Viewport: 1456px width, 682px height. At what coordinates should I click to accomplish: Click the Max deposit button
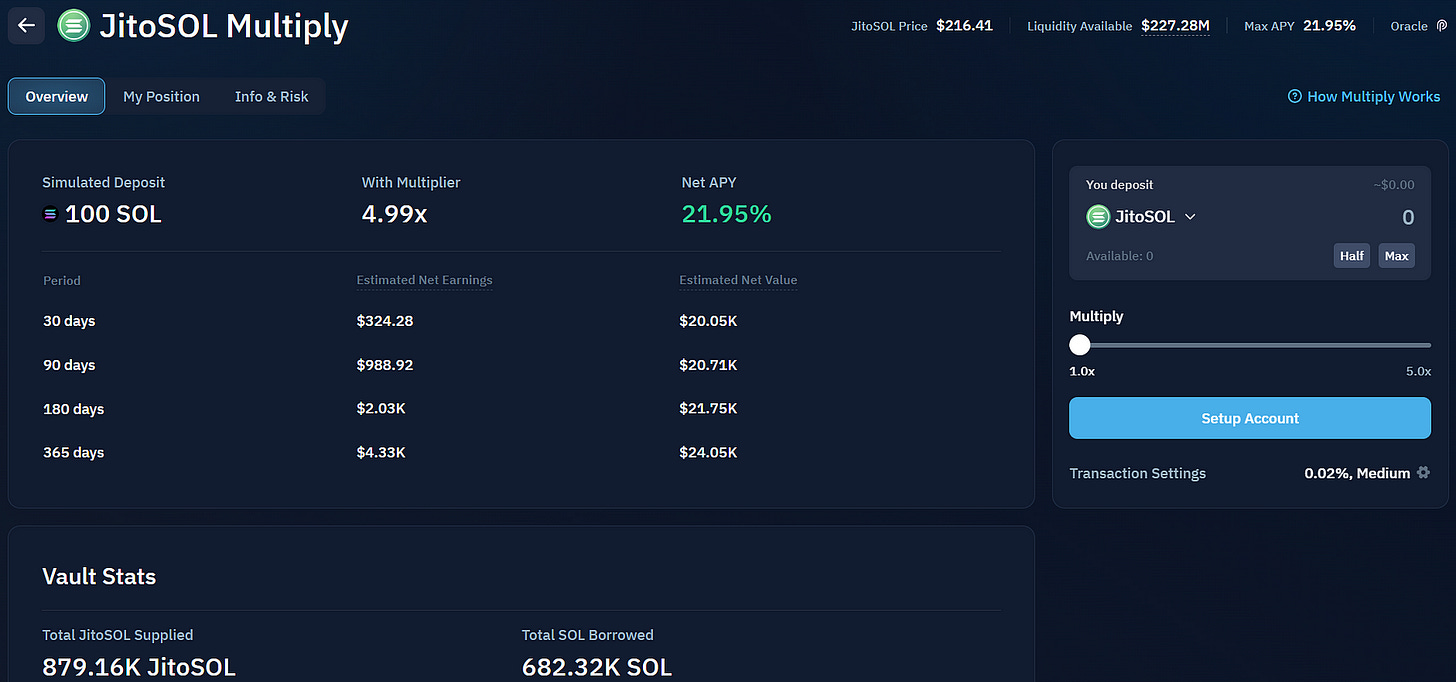(x=1397, y=256)
